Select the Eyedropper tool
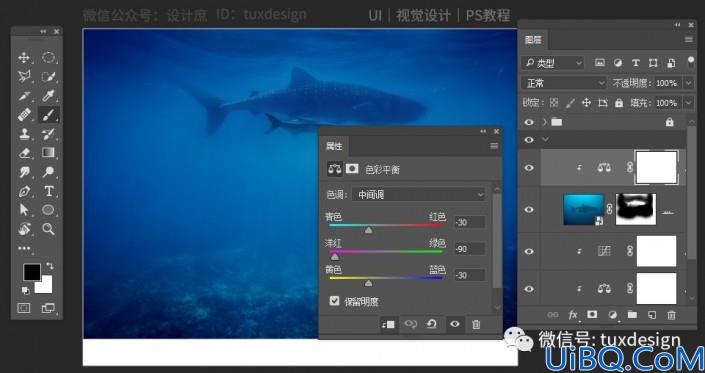This screenshot has width=705, height=373. pyautogui.click(x=48, y=96)
